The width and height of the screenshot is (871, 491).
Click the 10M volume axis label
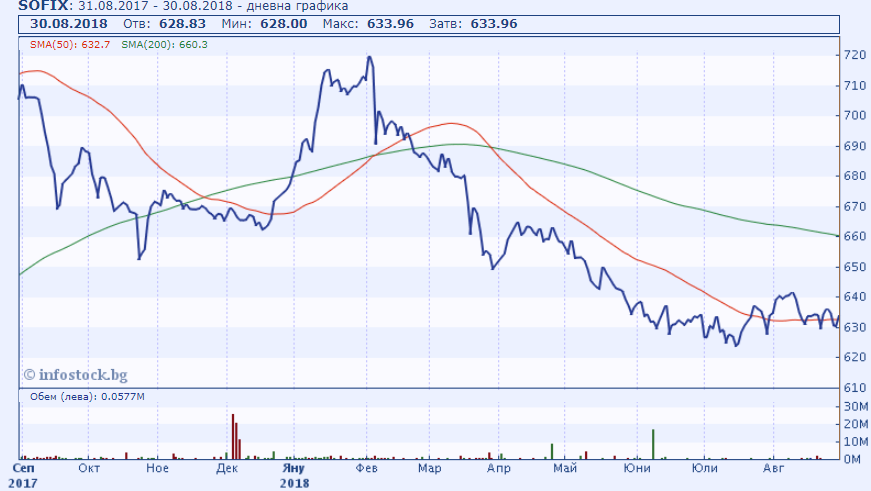coord(855,442)
